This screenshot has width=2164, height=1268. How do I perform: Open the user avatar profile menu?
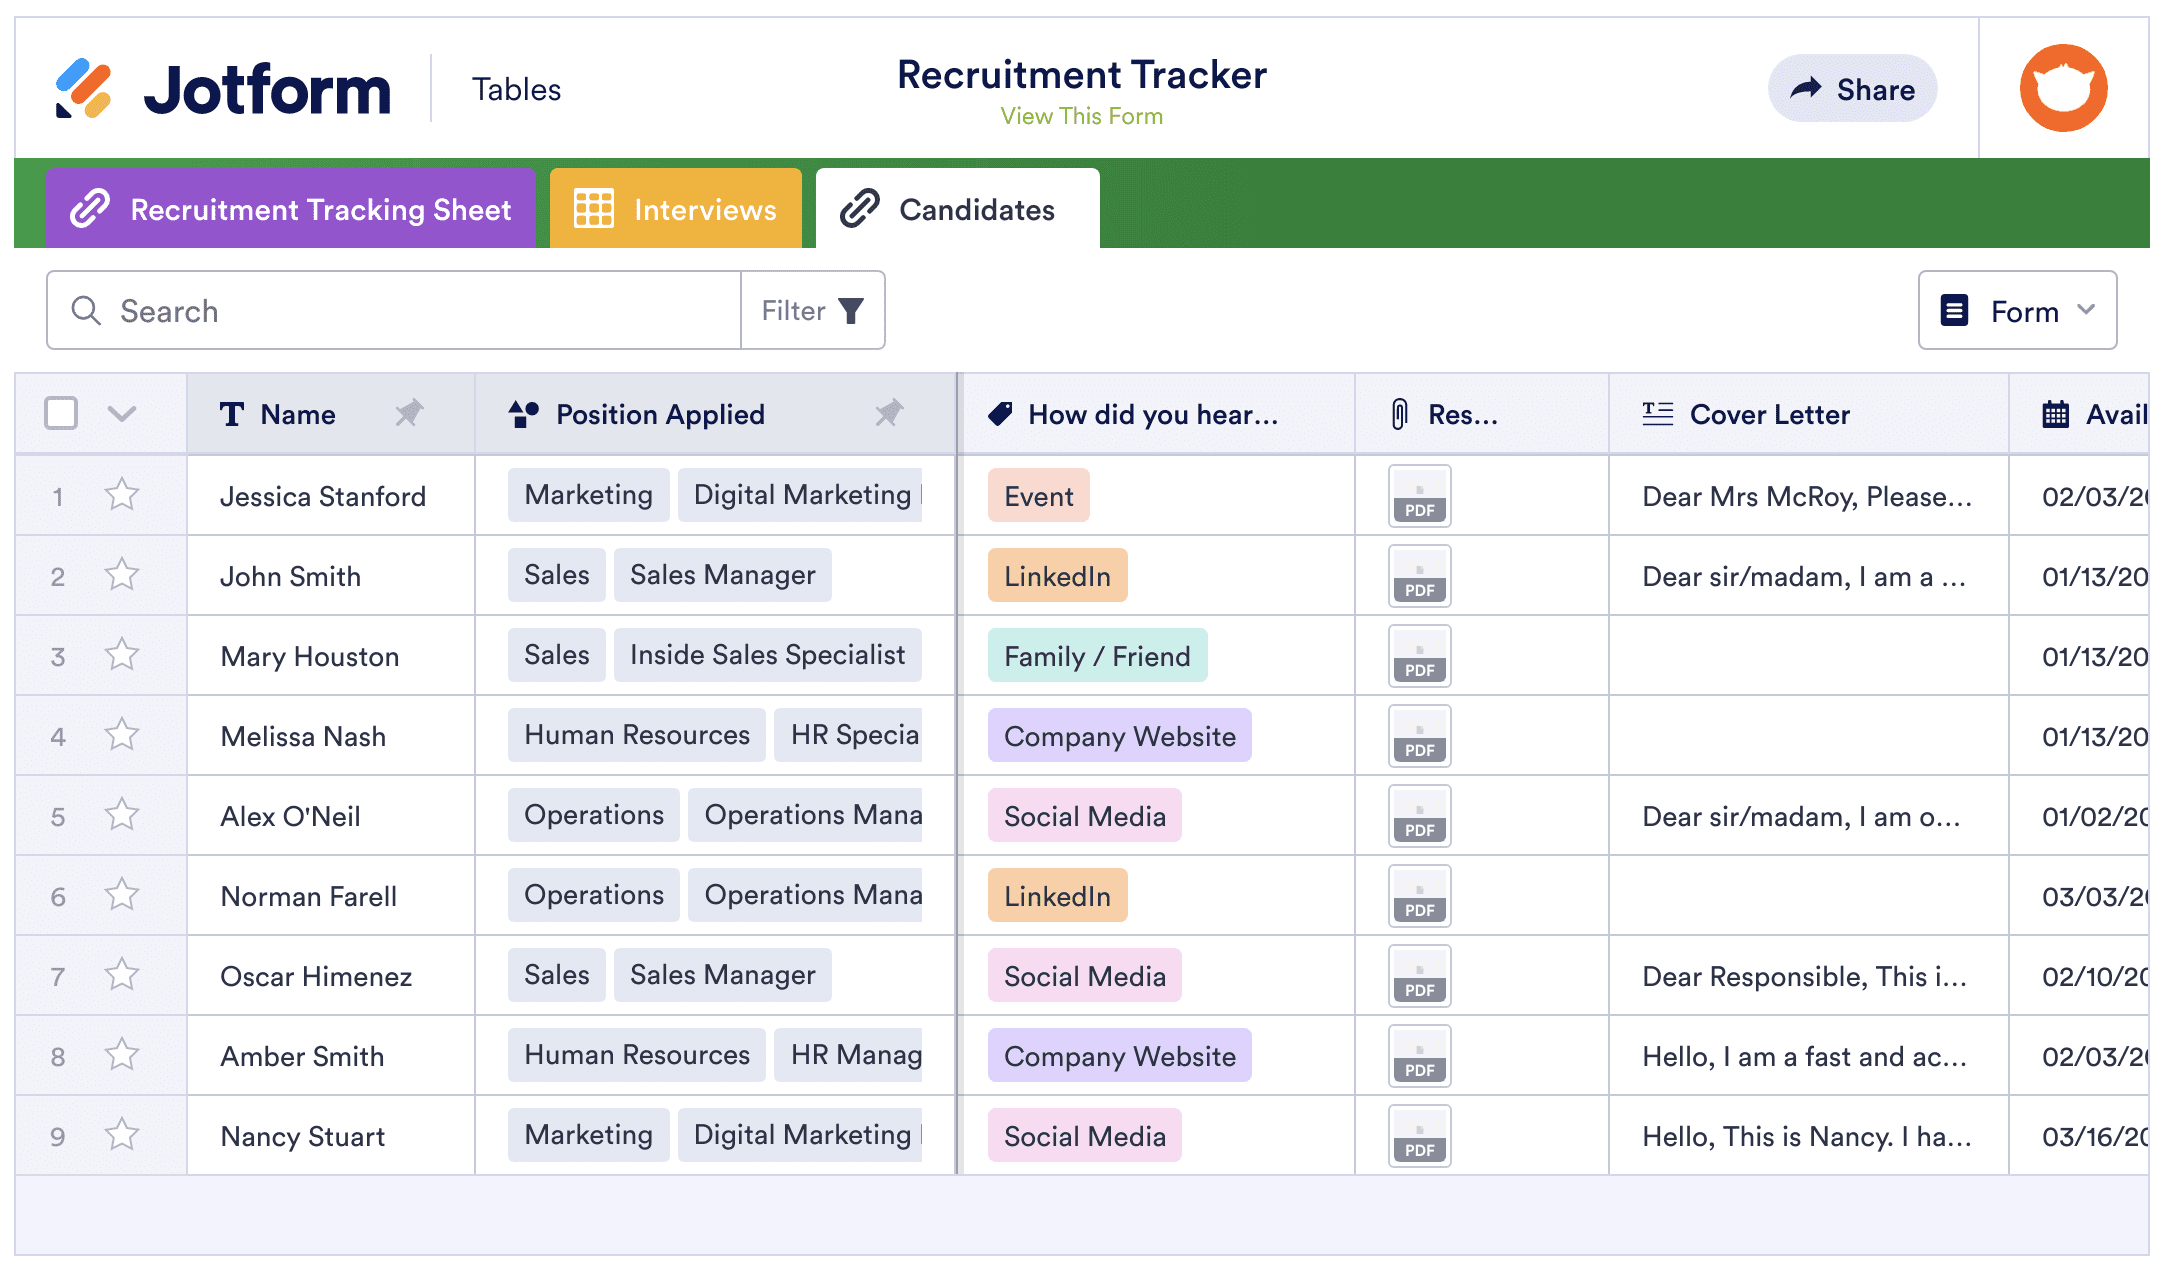pyautogui.click(x=2062, y=89)
